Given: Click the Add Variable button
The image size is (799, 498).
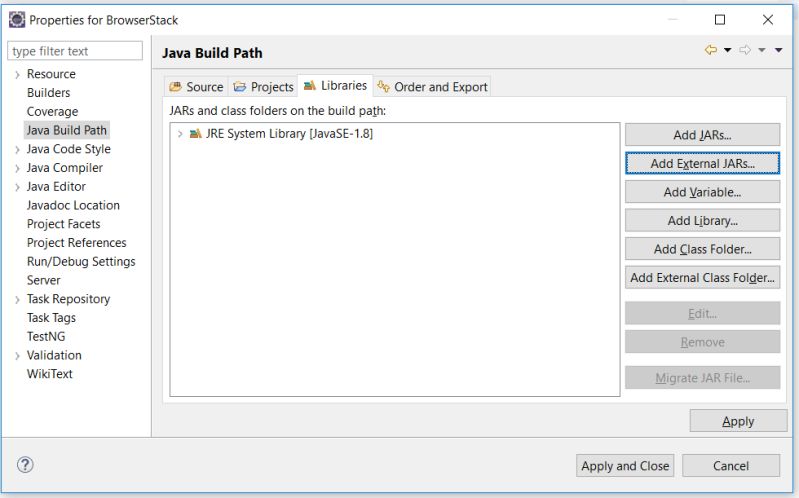Looking at the screenshot, I should (x=702, y=192).
